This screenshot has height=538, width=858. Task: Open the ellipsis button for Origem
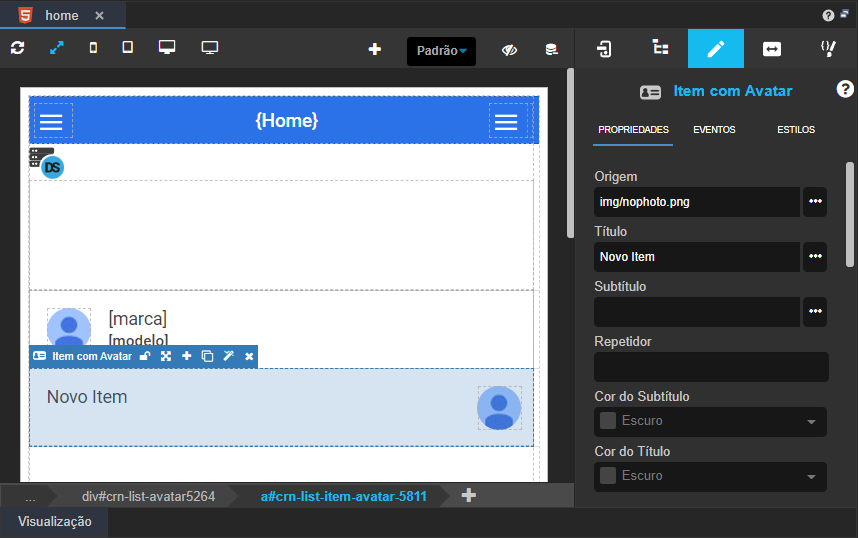click(815, 202)
